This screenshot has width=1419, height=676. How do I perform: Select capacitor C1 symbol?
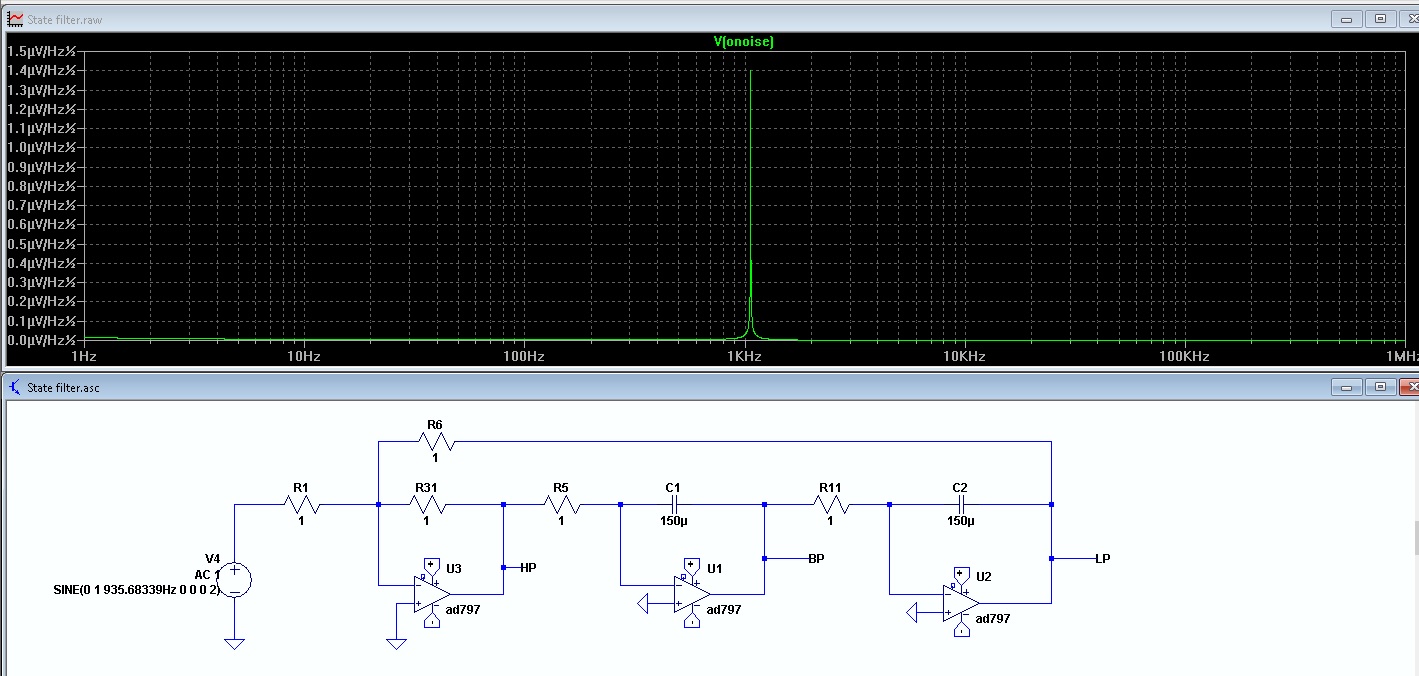point(673,505)
